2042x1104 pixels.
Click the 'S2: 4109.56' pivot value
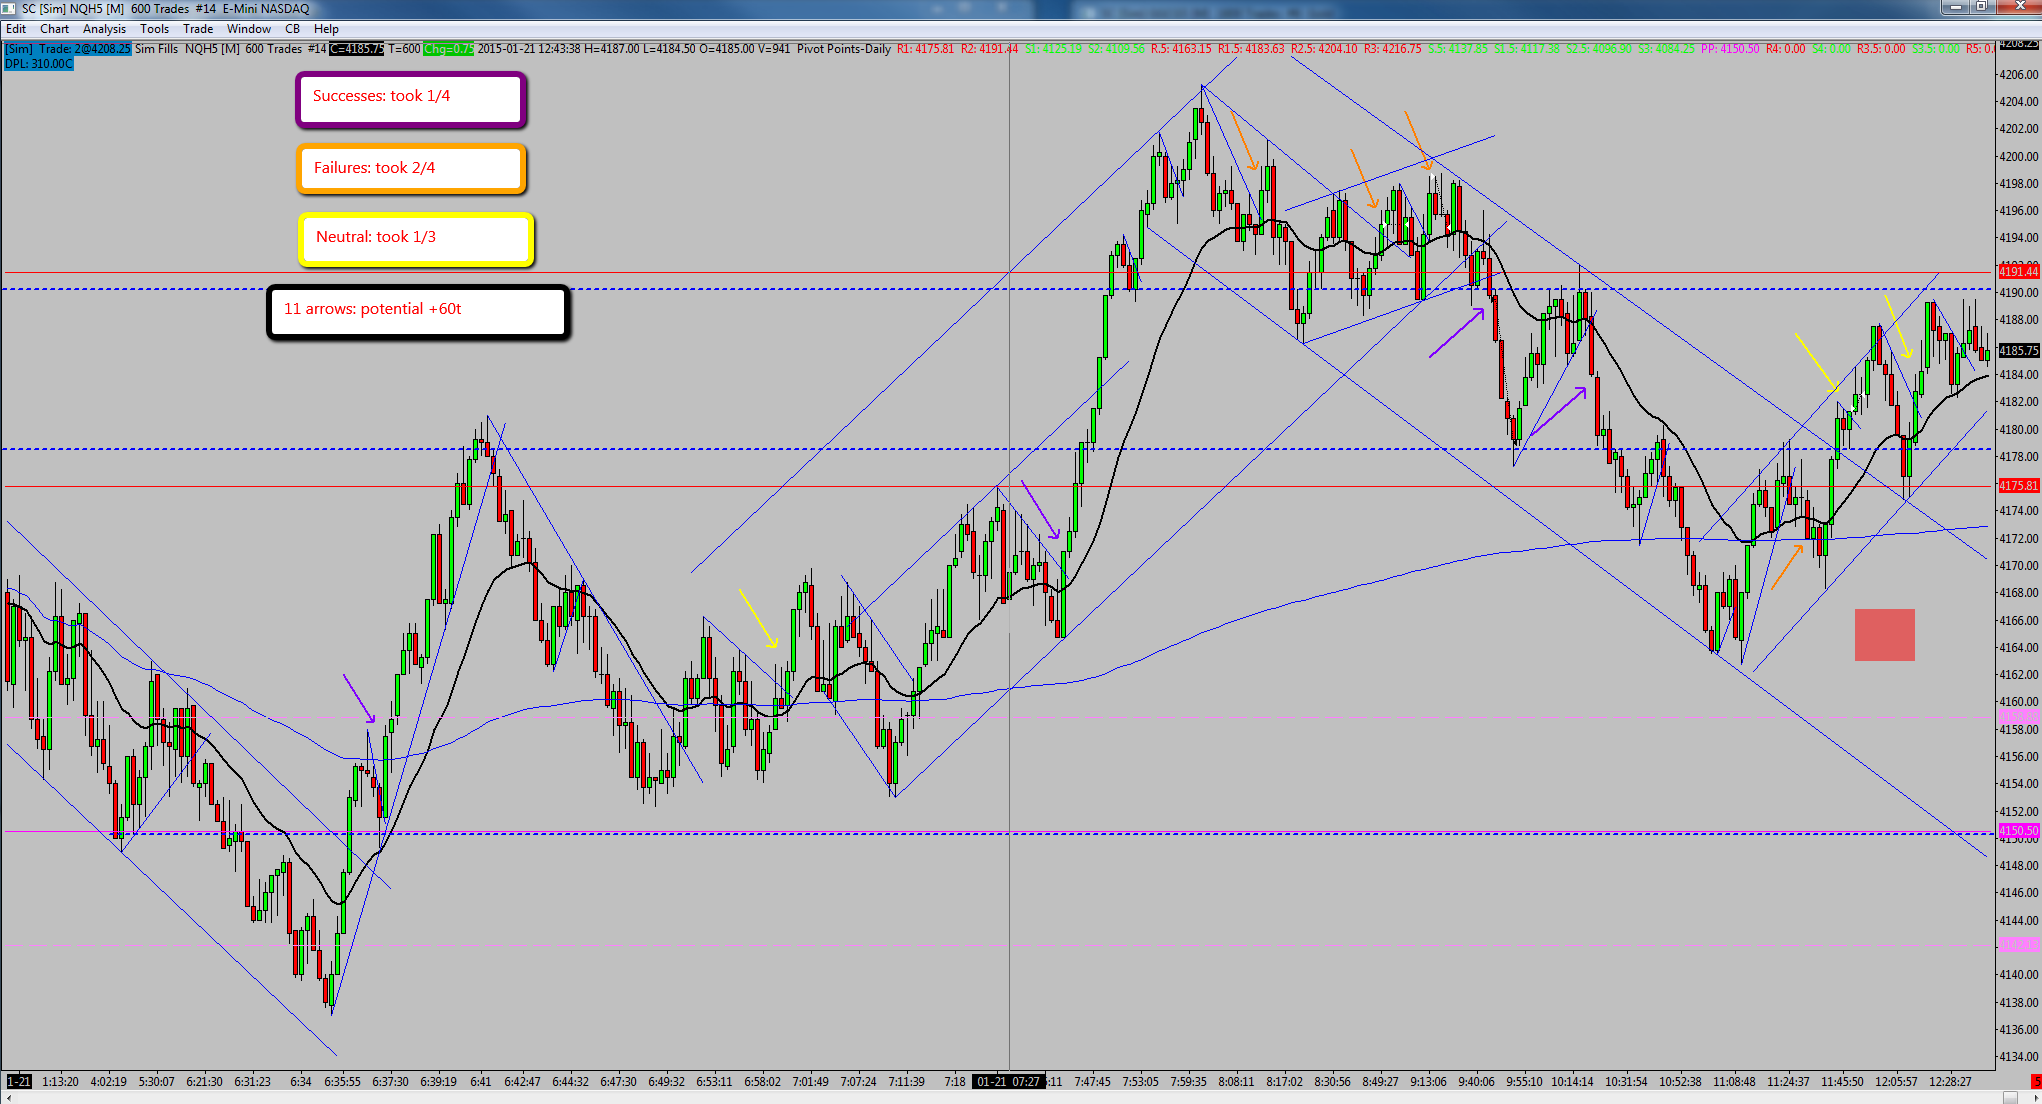coord(1116,49)
